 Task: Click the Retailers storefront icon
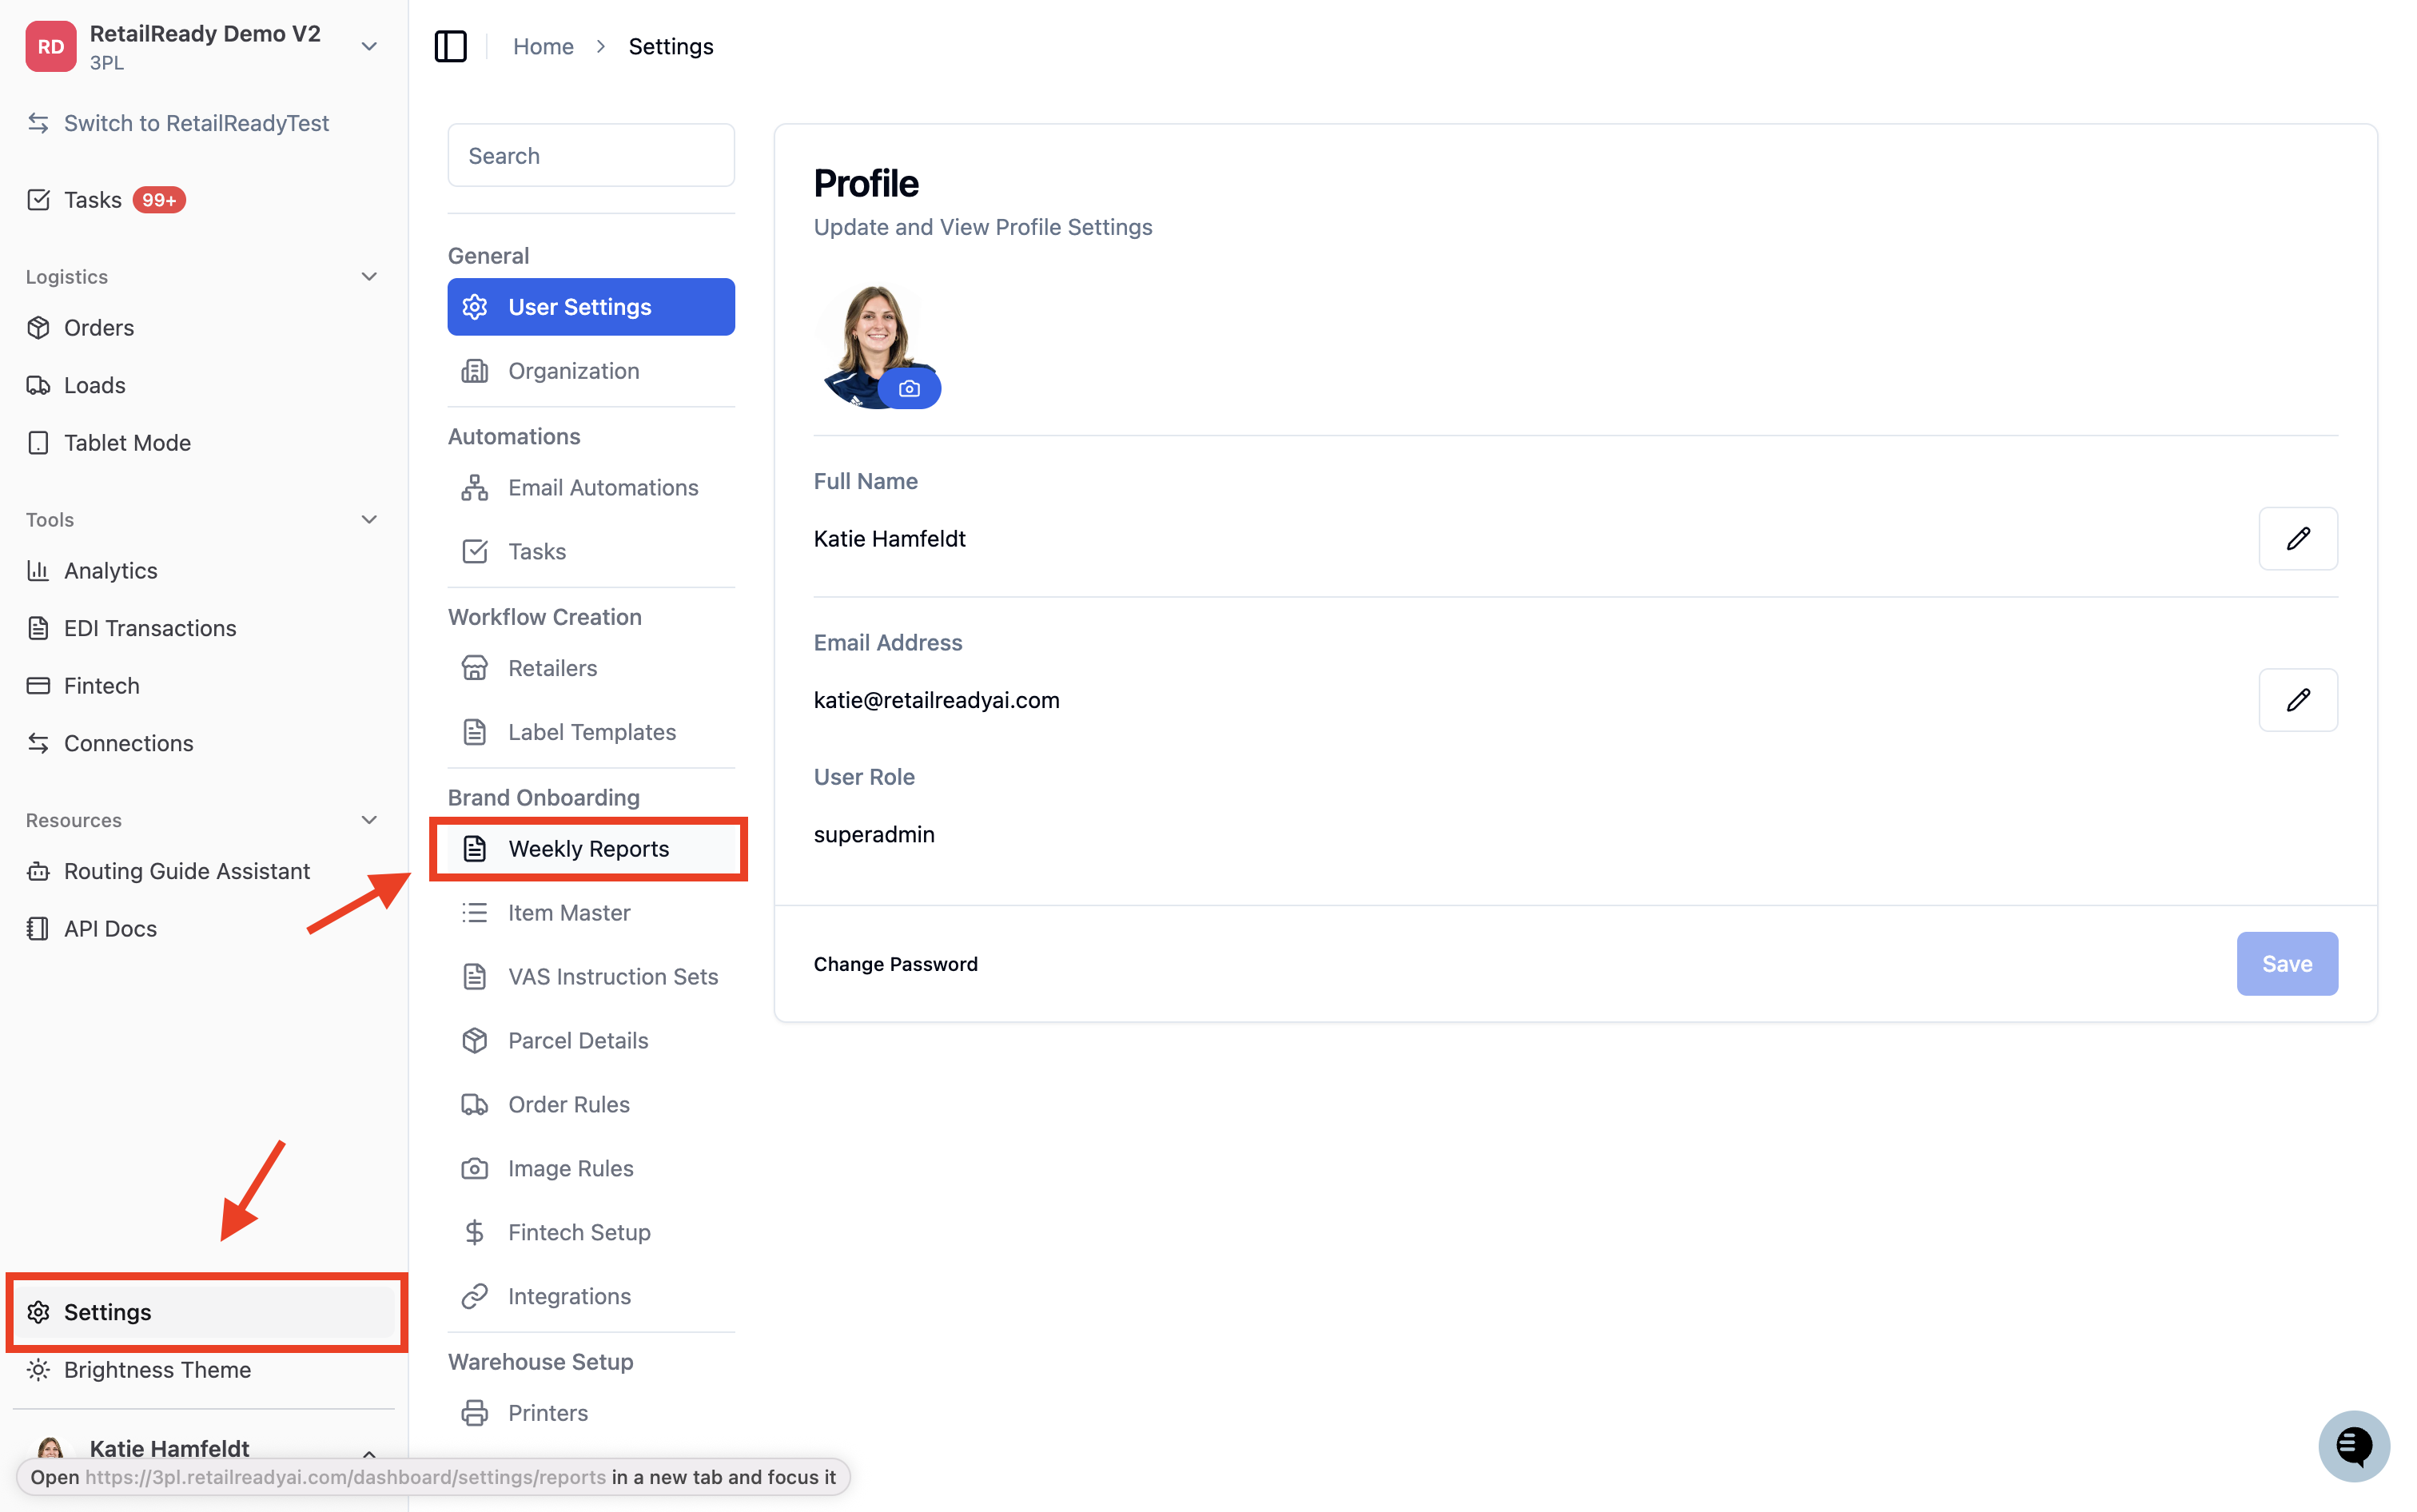coord(474,668)
